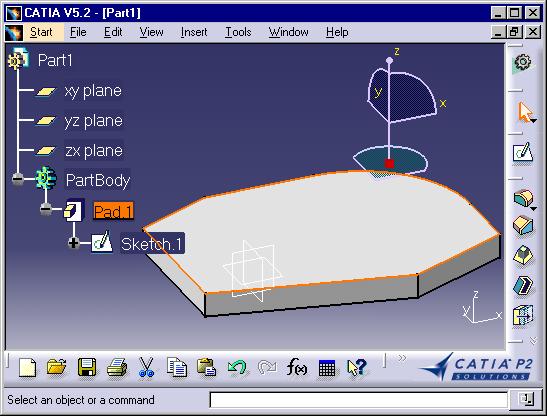Click the Select arrow tool
The width and height of the screenshot is (547, 416).
[525, 112]
